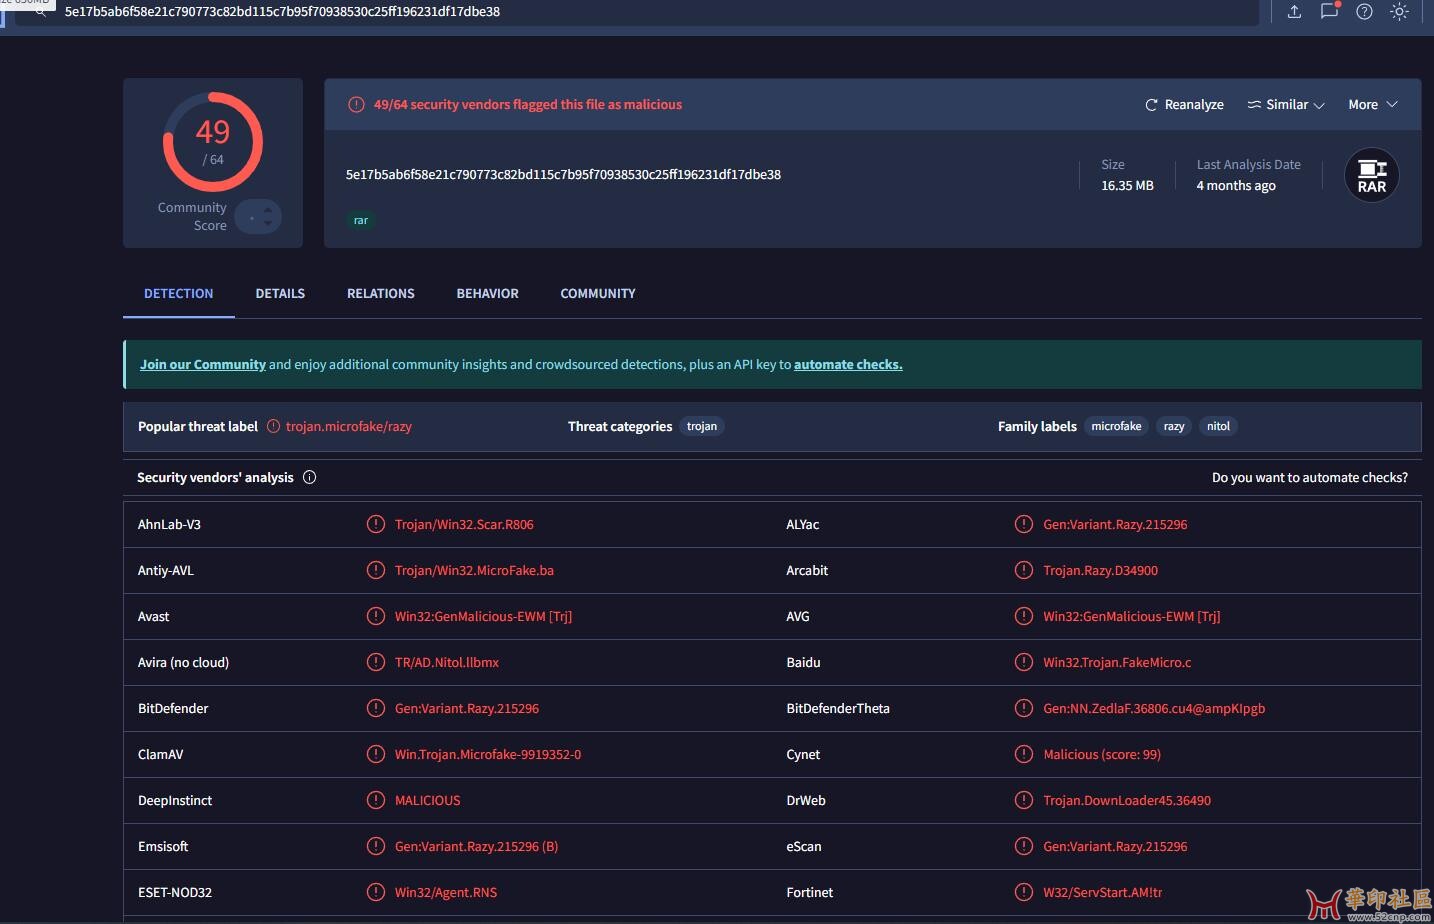Toggle the light/dark theme sun icon

[1400, 12]
